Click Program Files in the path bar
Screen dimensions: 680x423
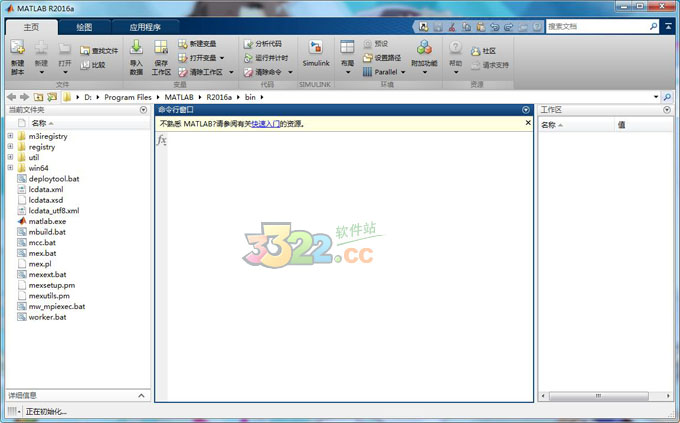click(128, 97)
